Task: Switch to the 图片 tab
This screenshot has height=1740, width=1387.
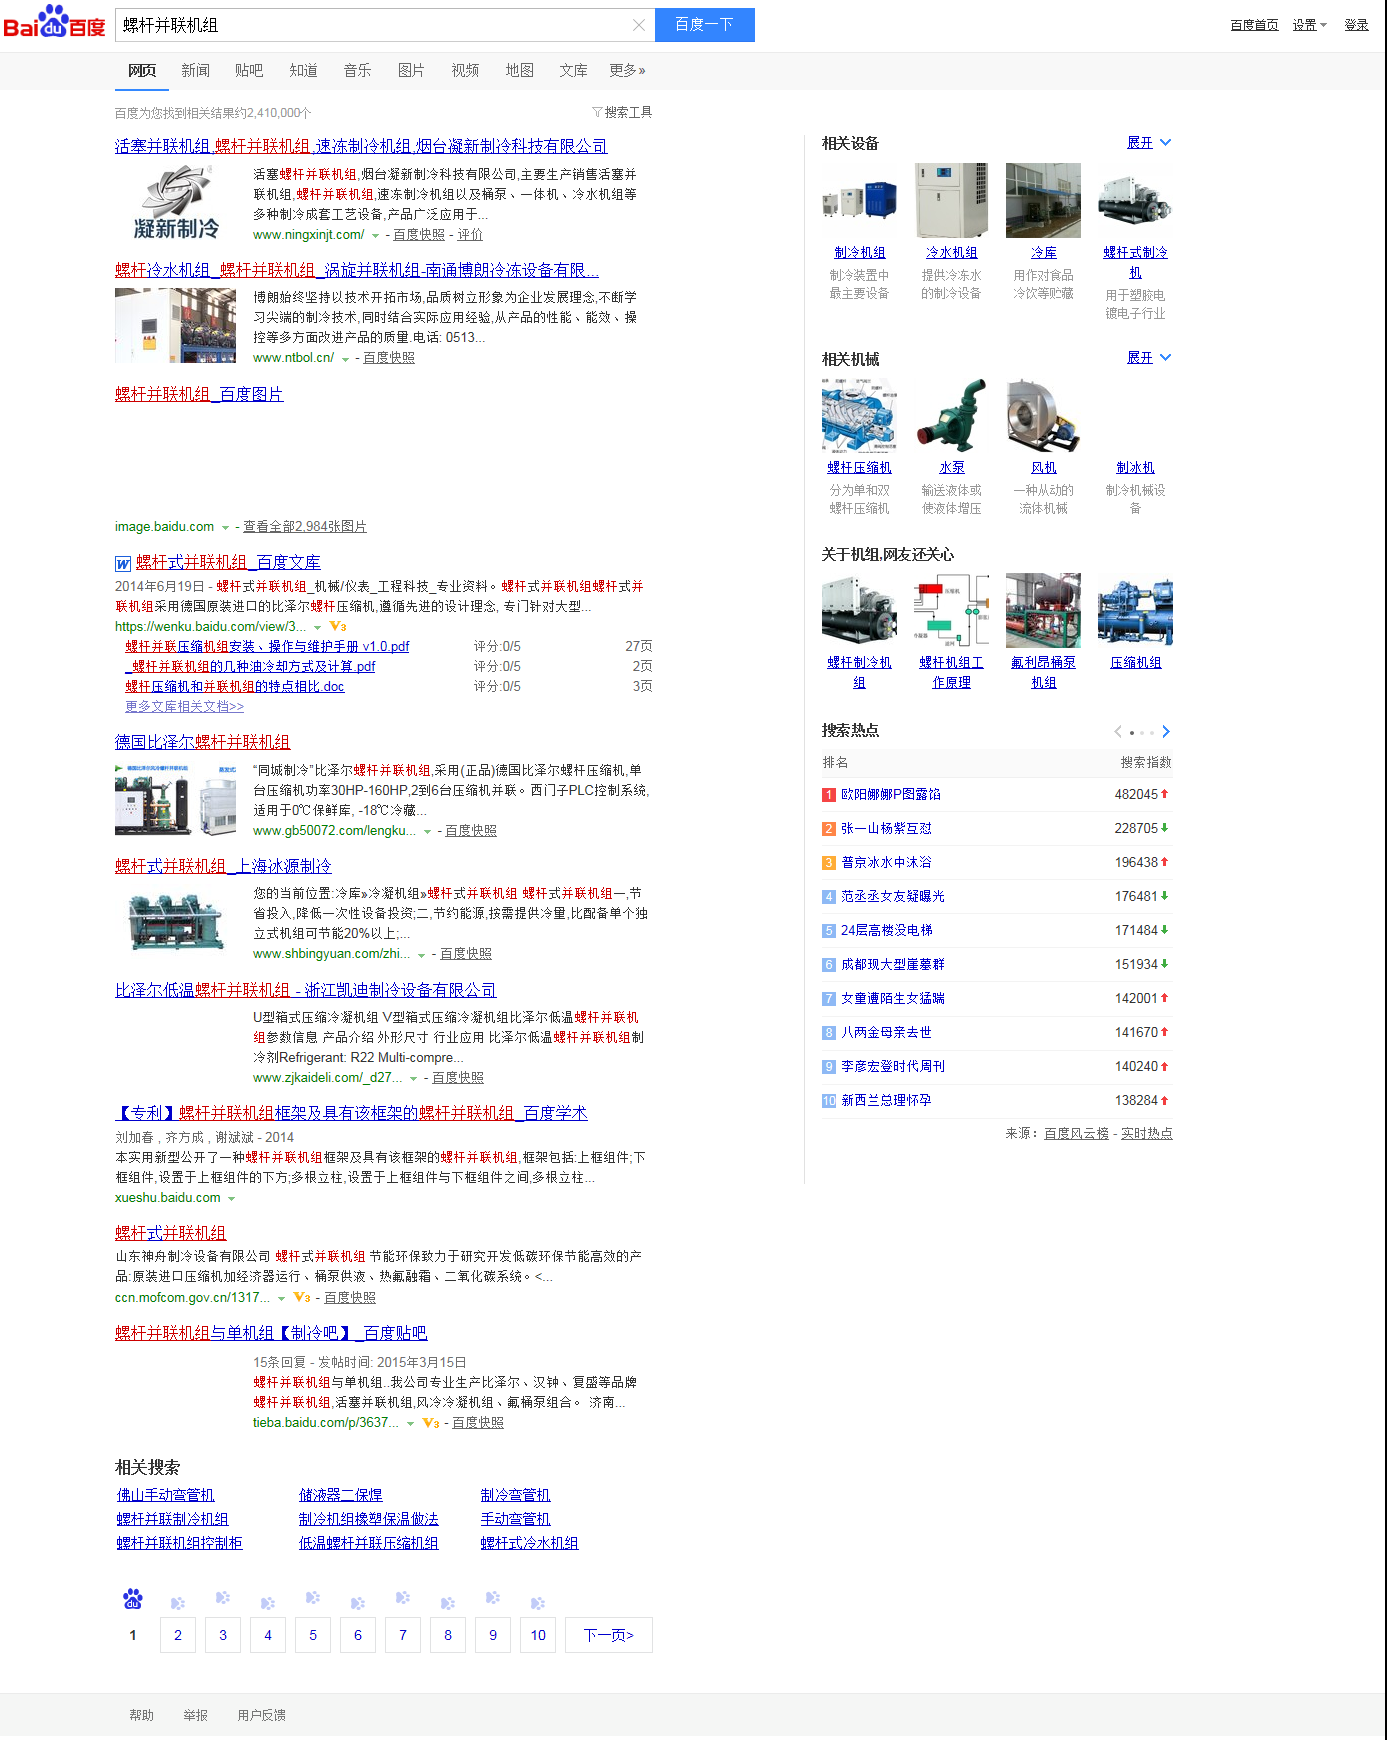Action: coord(411,70)
